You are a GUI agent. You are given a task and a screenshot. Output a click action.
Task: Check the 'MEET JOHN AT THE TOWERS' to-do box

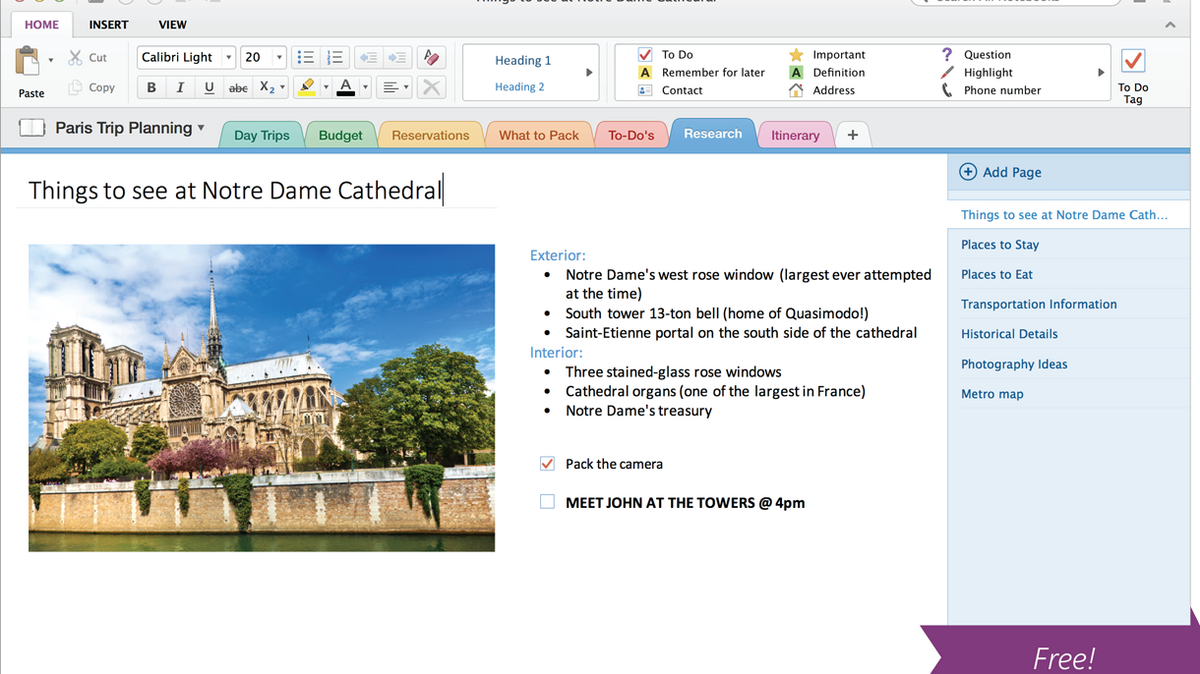coord(547,501)
